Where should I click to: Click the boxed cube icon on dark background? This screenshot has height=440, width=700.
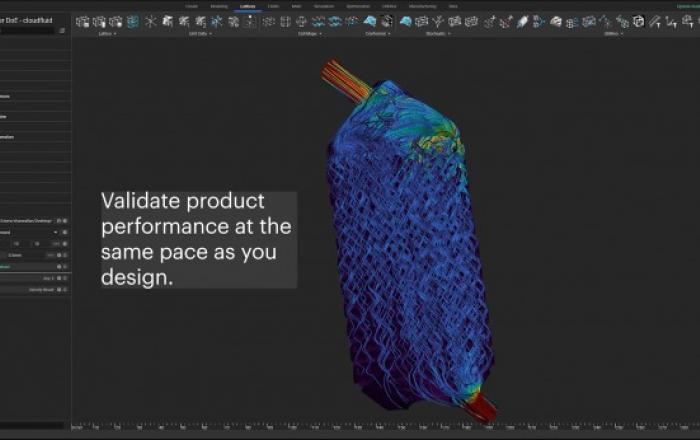639,21
